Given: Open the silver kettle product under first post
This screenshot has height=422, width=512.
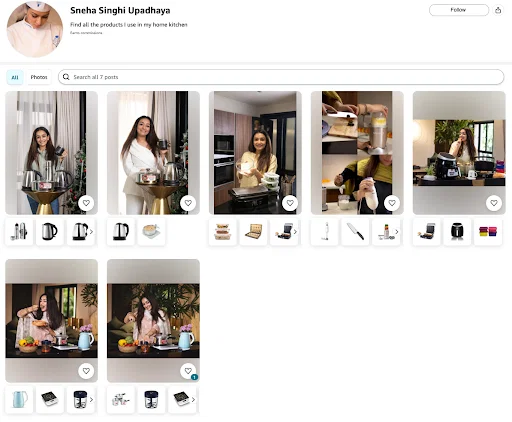Looking at the screenshot, I should coord(50,231).
